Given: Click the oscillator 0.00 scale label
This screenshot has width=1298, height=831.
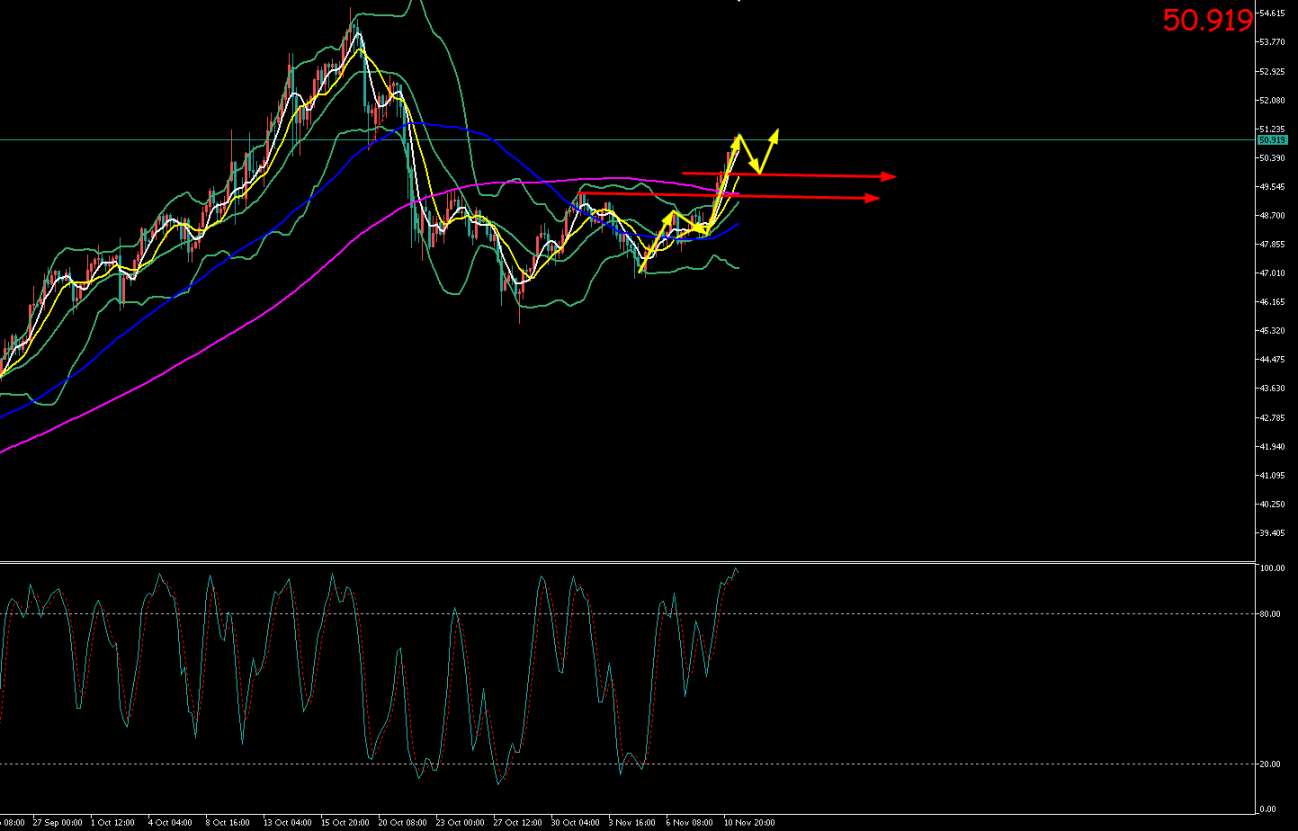Looking at the screenshot, I should click(1268, 809).
